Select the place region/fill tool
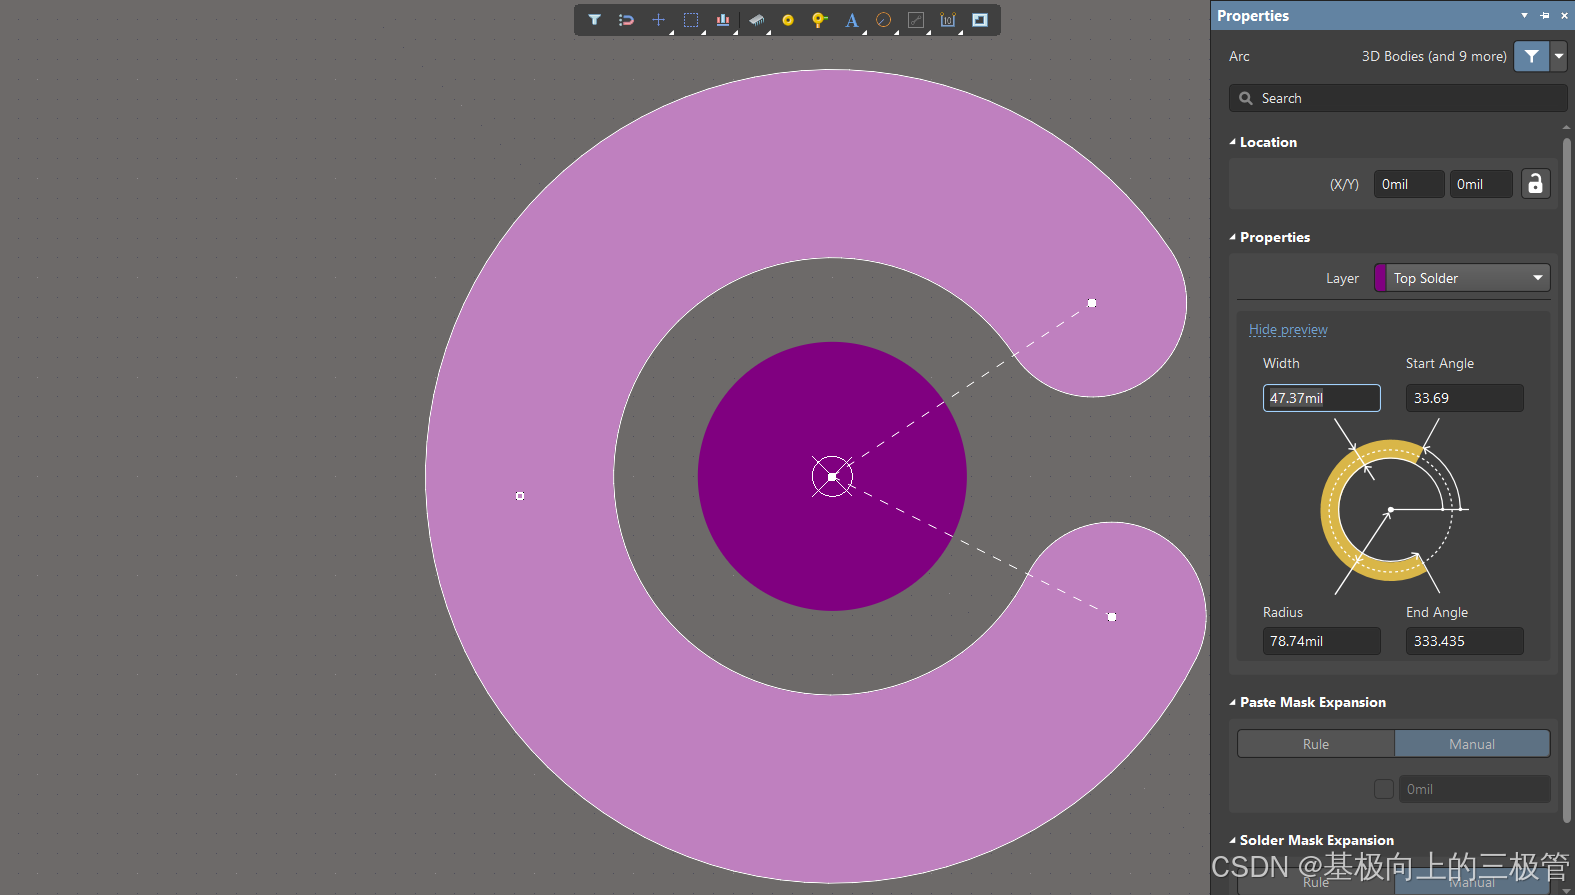Image resolution: width=1575 pixels, height=895 pixels. tap(980, 20)
